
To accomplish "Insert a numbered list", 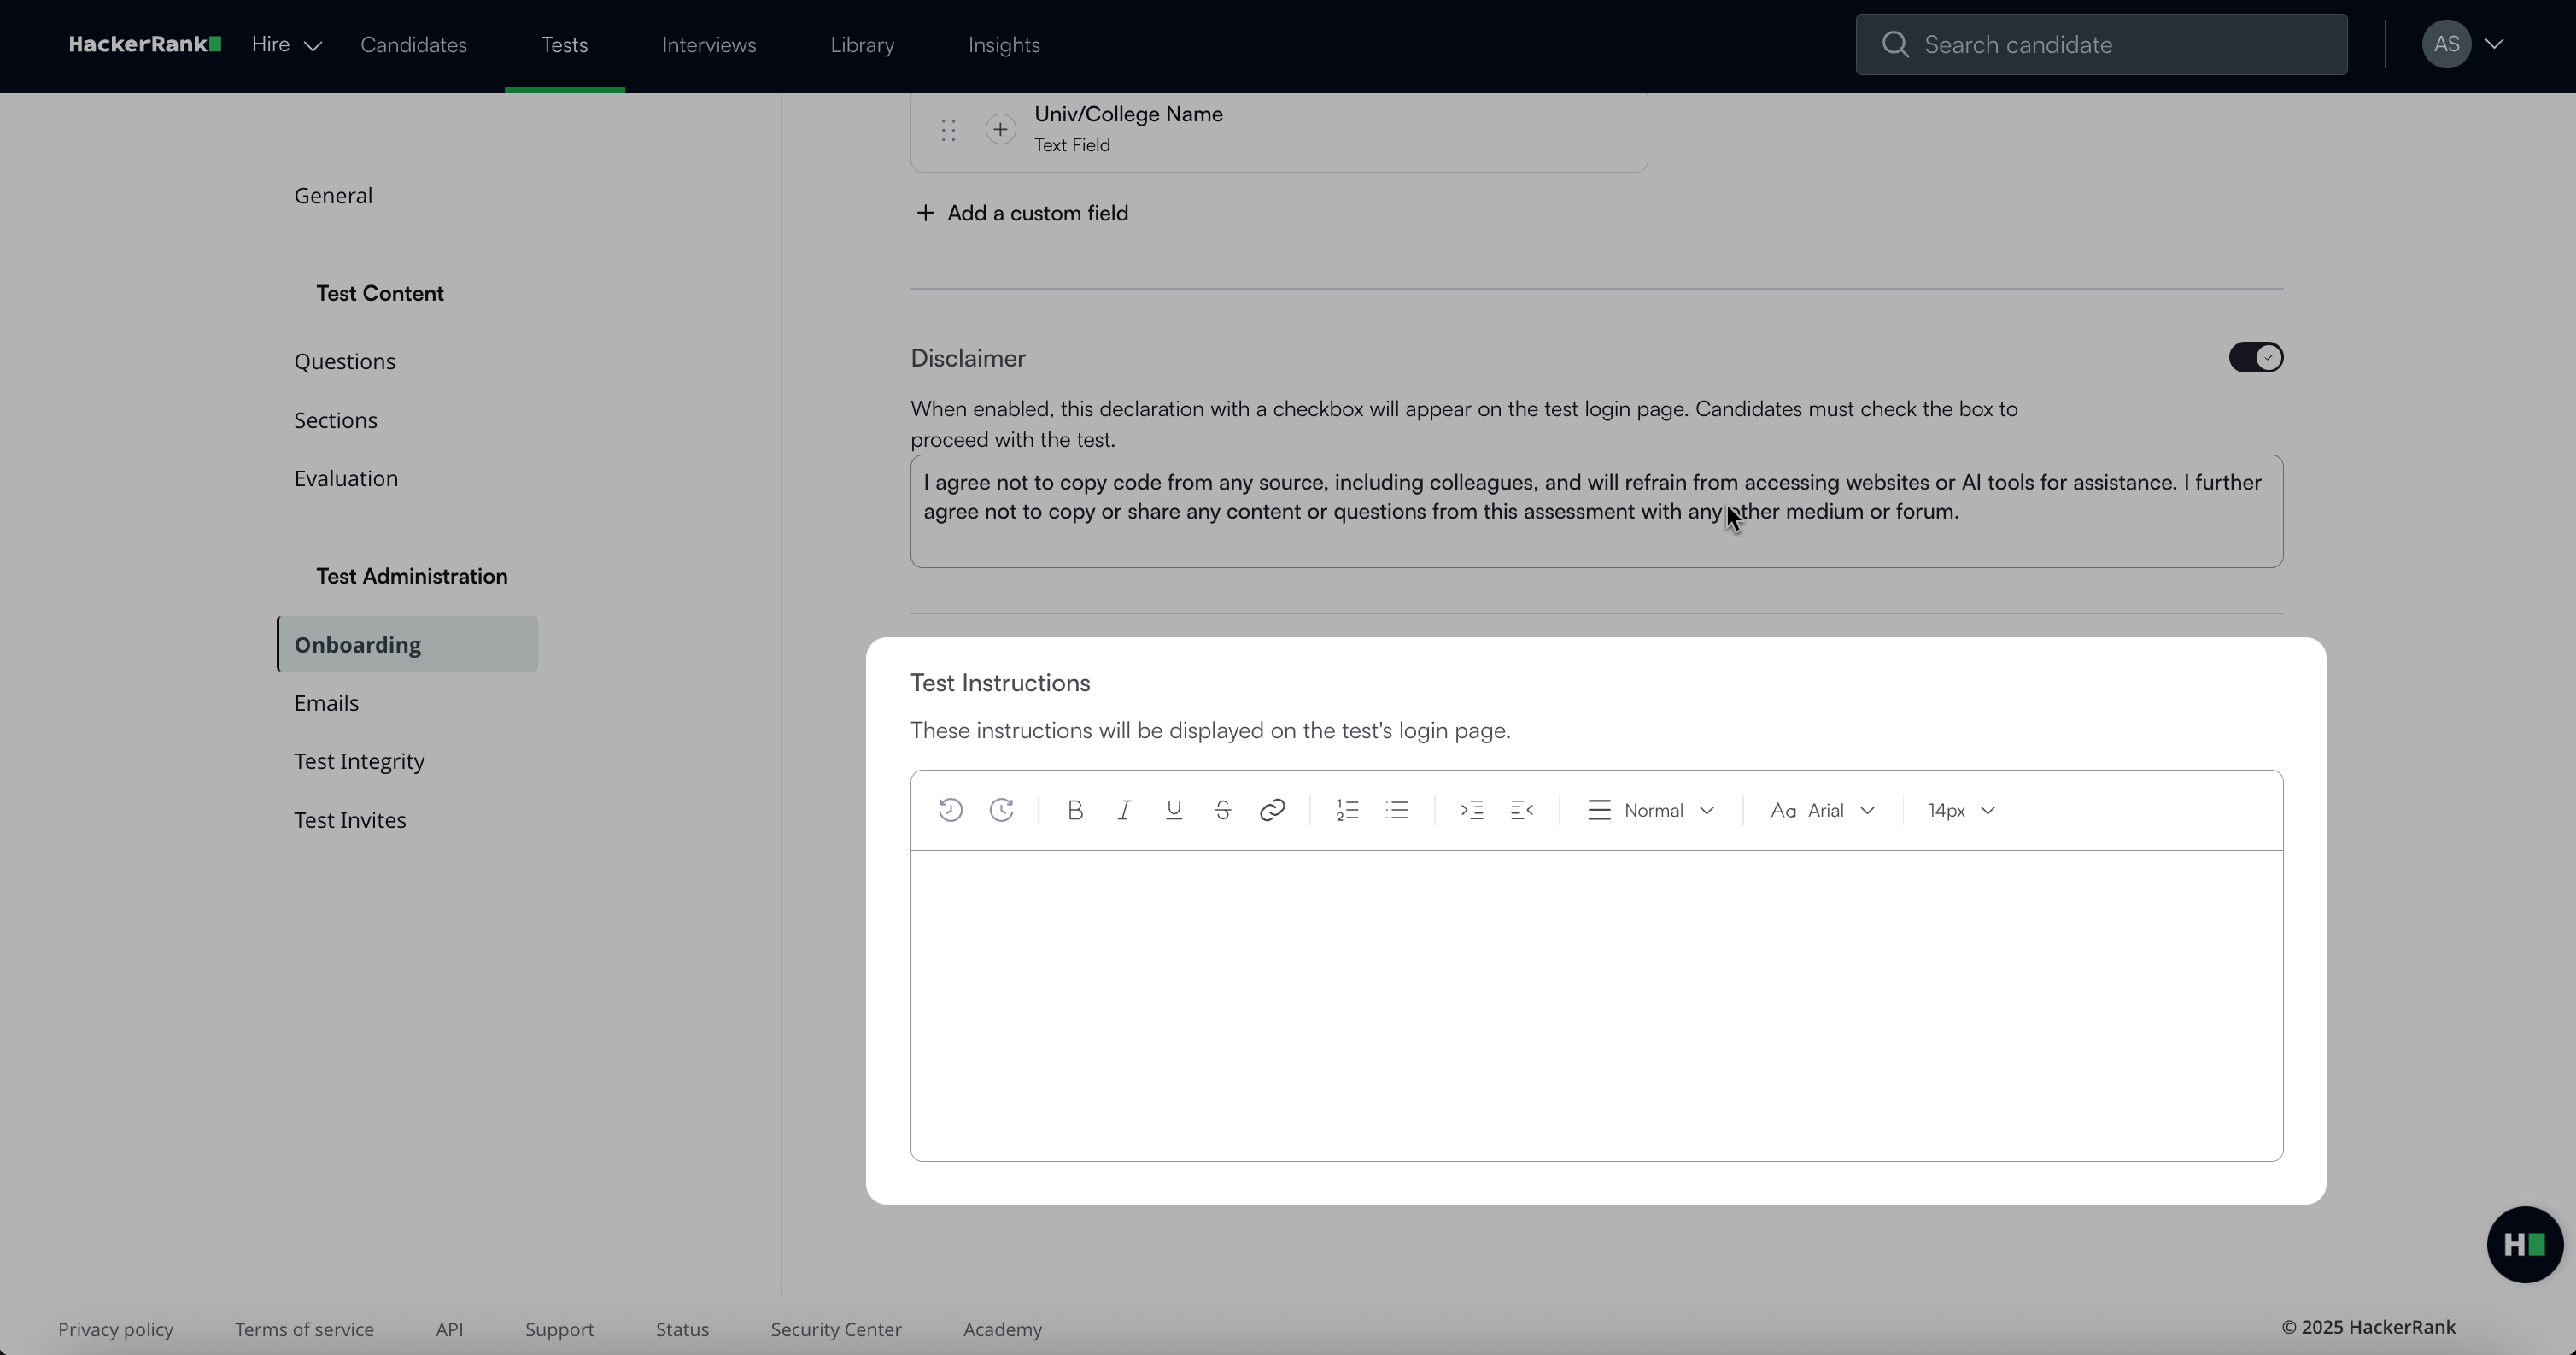I will (1347, 810).
